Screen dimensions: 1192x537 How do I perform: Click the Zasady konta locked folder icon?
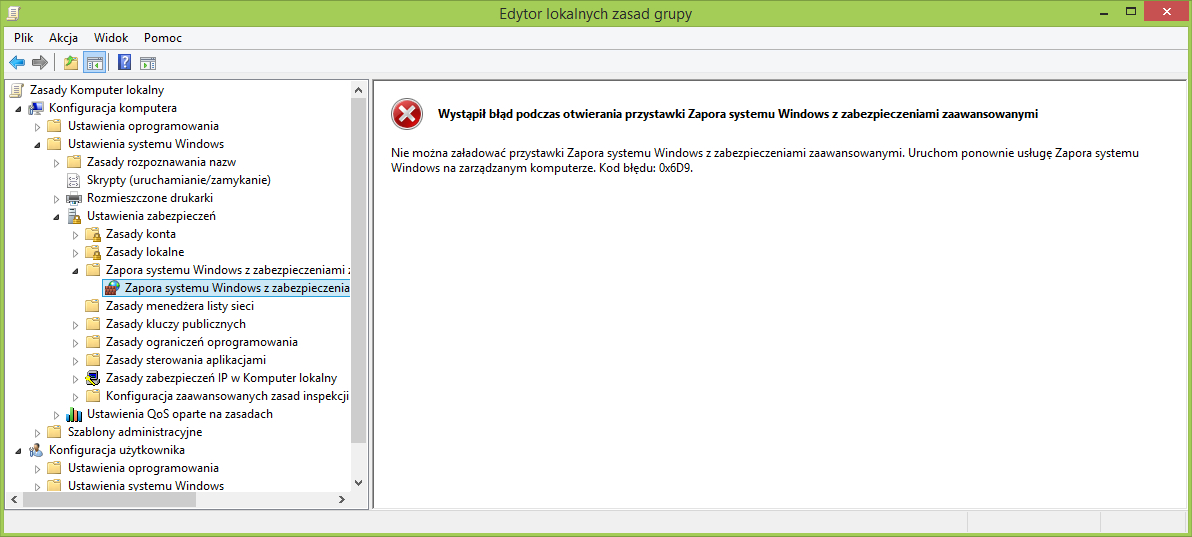point(93,234)
